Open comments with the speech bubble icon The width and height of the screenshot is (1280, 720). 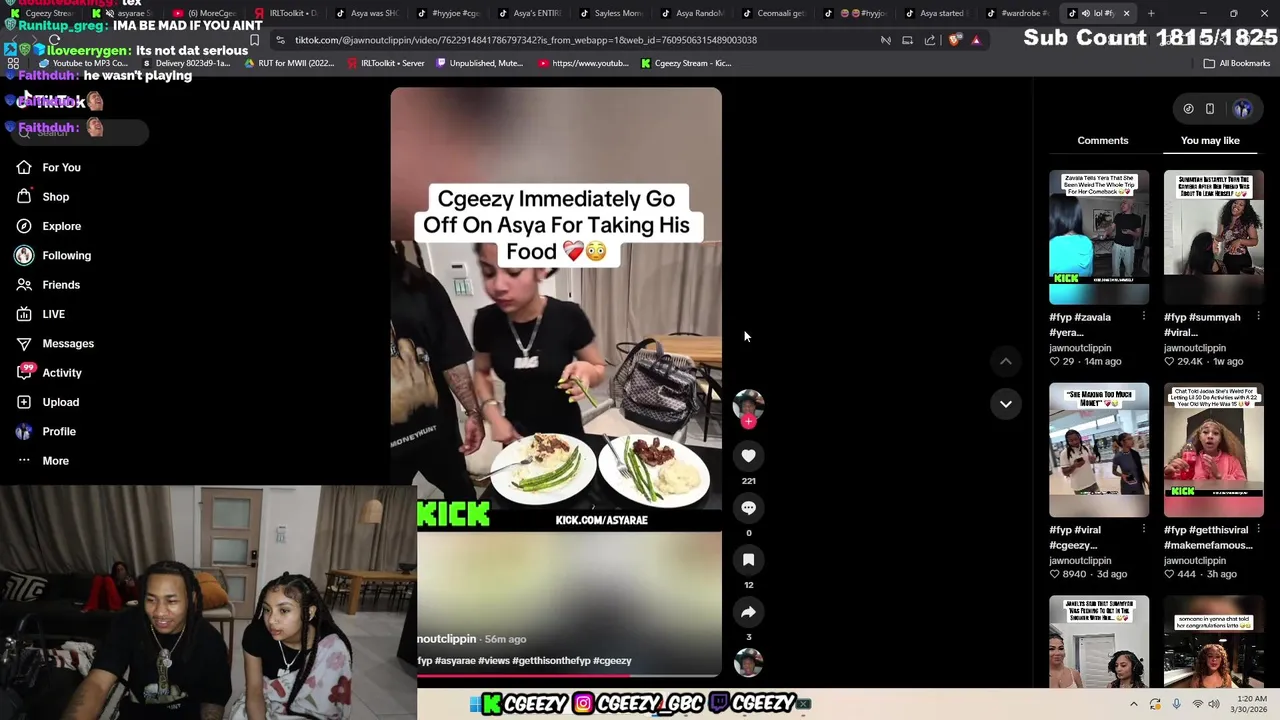(748, 507)
